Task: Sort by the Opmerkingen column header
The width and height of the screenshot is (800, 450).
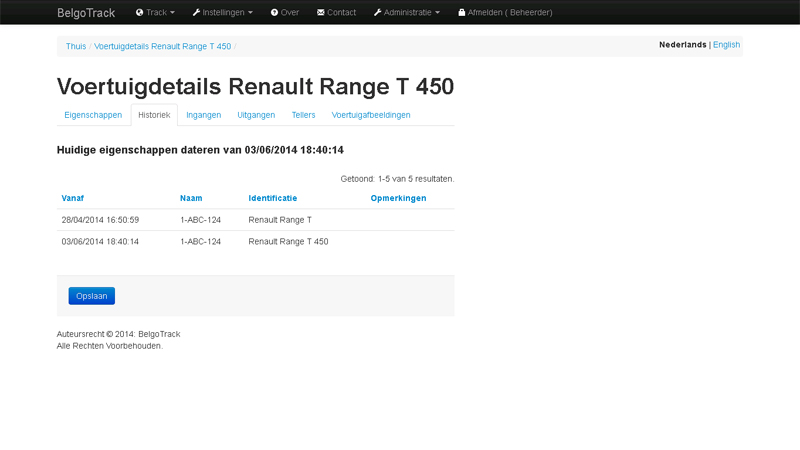Action: tap(398, 198)
